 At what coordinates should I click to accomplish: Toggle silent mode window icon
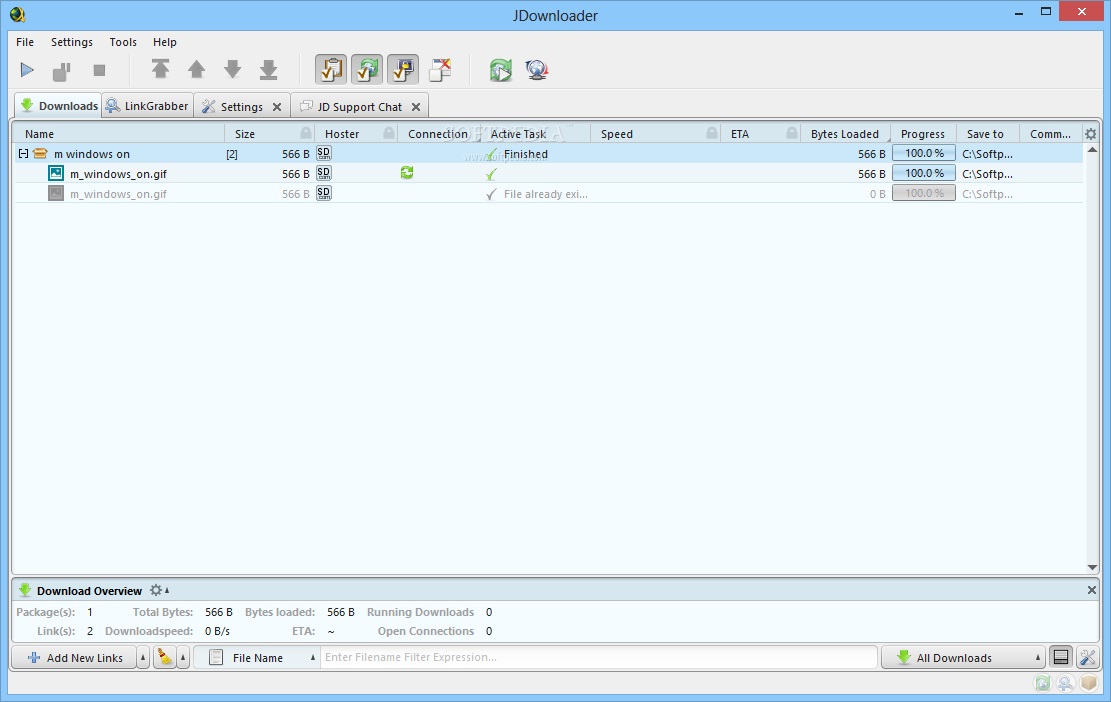(x=440, y=69)
